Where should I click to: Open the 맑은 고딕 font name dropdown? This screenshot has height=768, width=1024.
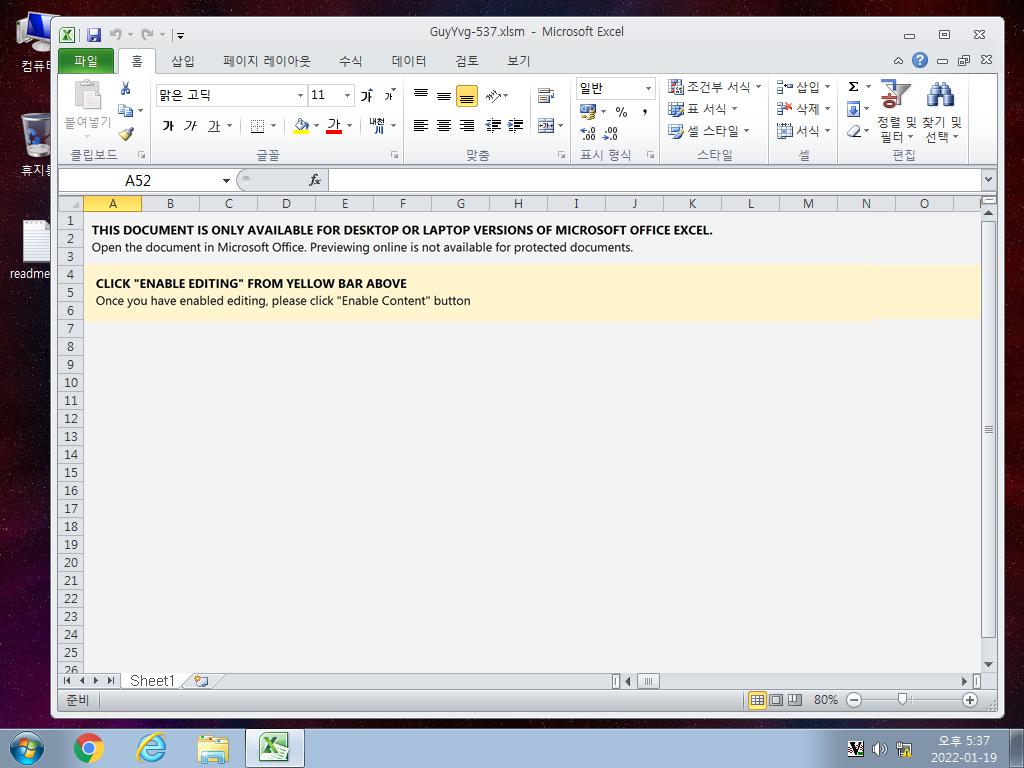(x=300, y=95)
